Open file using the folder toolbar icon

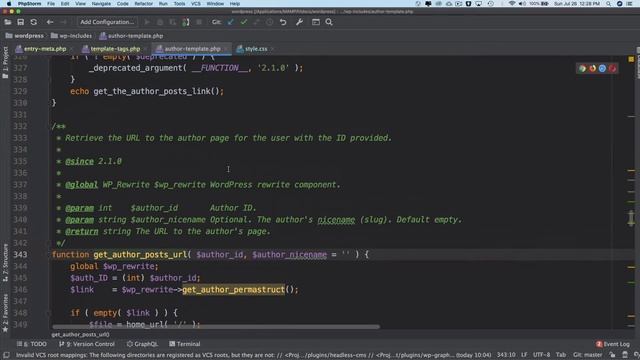pyautogui.click(x=8, y=22)
